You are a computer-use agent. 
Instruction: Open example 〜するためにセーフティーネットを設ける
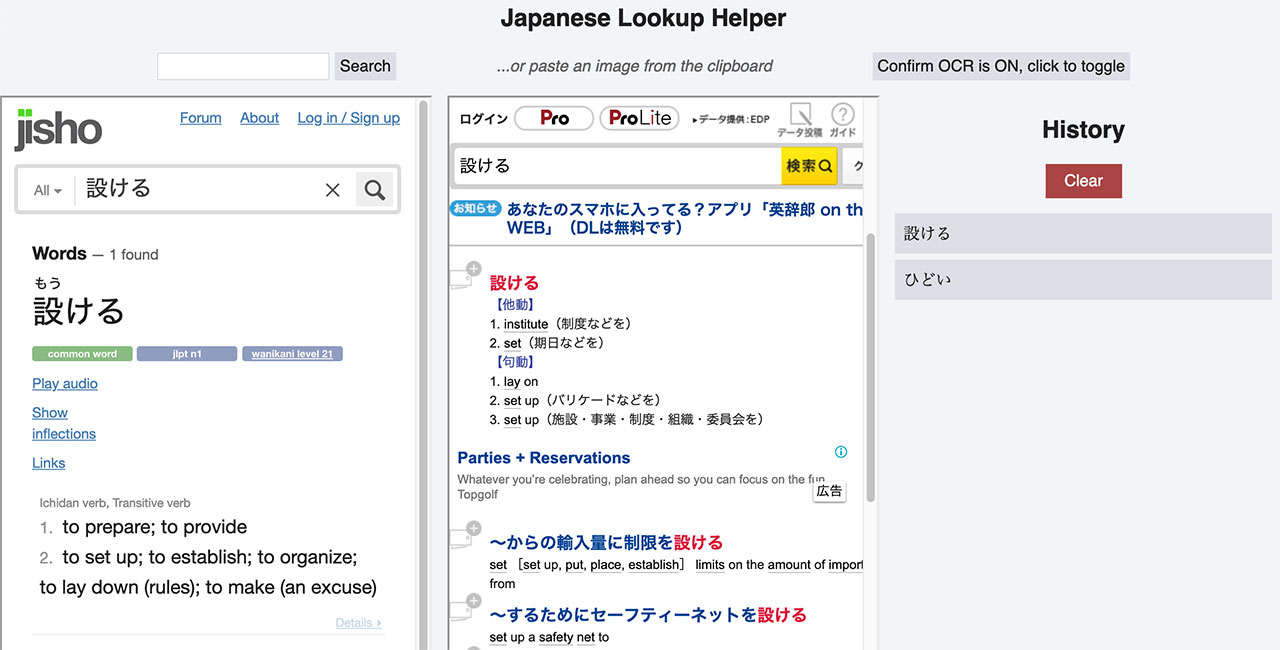(648, 615)
